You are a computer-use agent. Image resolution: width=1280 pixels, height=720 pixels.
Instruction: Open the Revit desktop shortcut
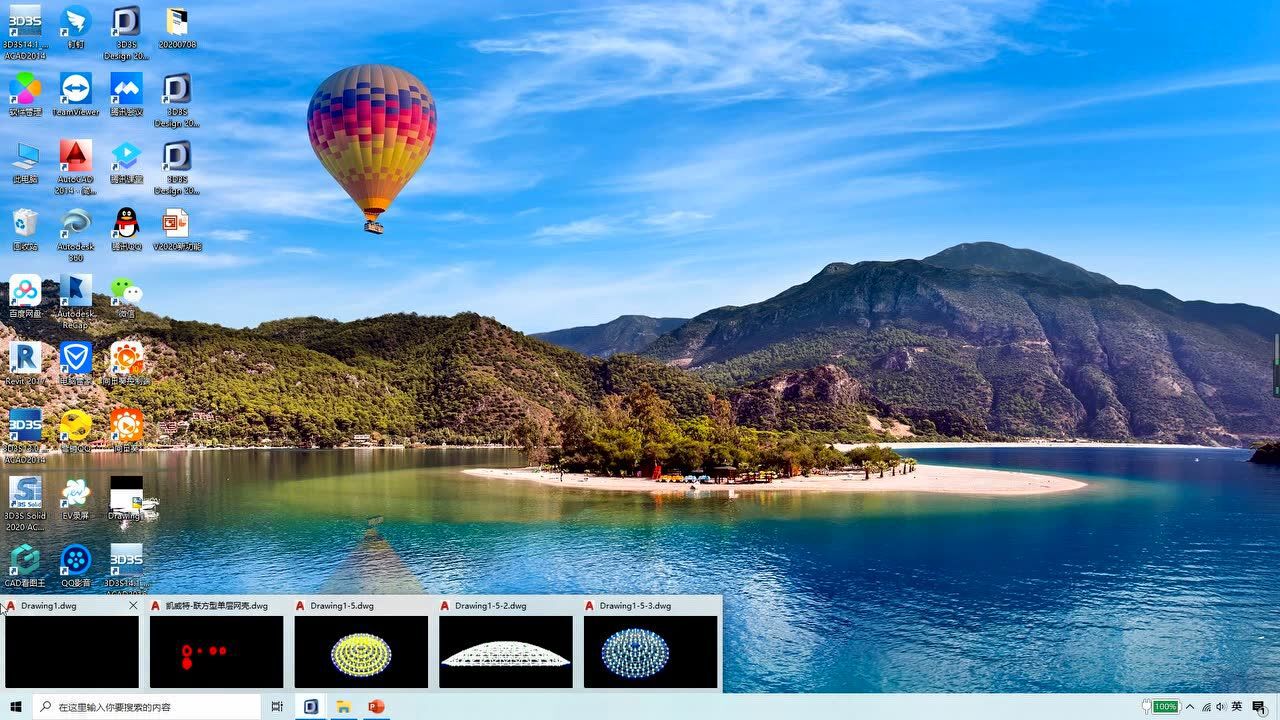[x=25, y=358]
